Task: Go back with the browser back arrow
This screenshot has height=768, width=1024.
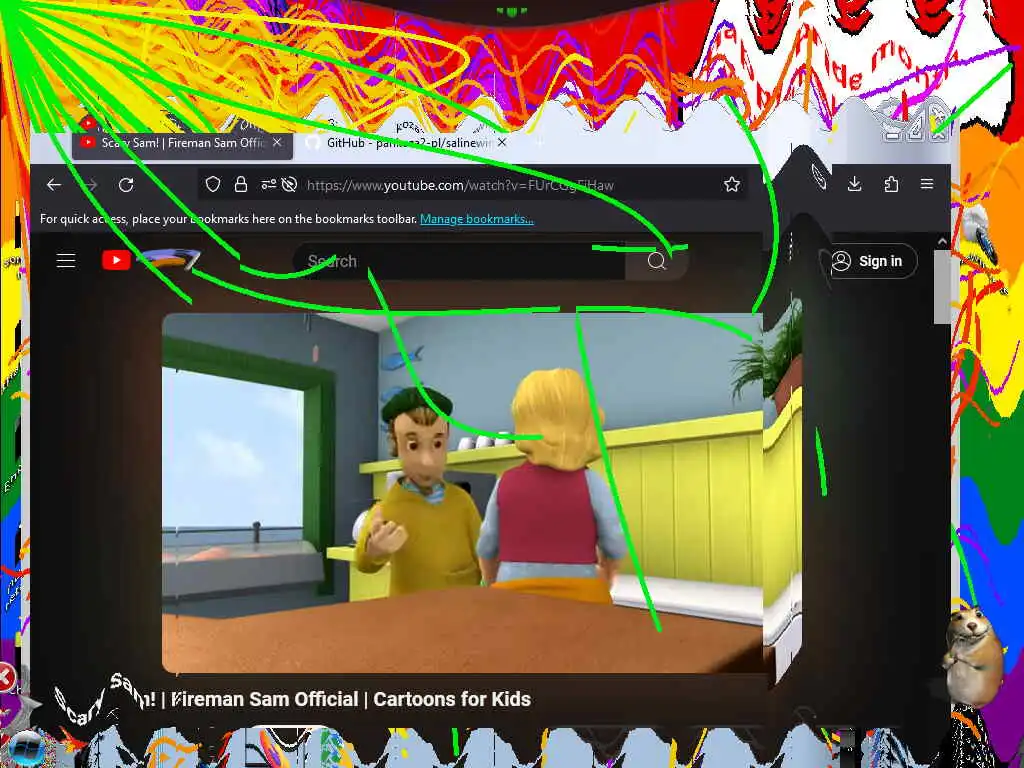Action: 54,185
